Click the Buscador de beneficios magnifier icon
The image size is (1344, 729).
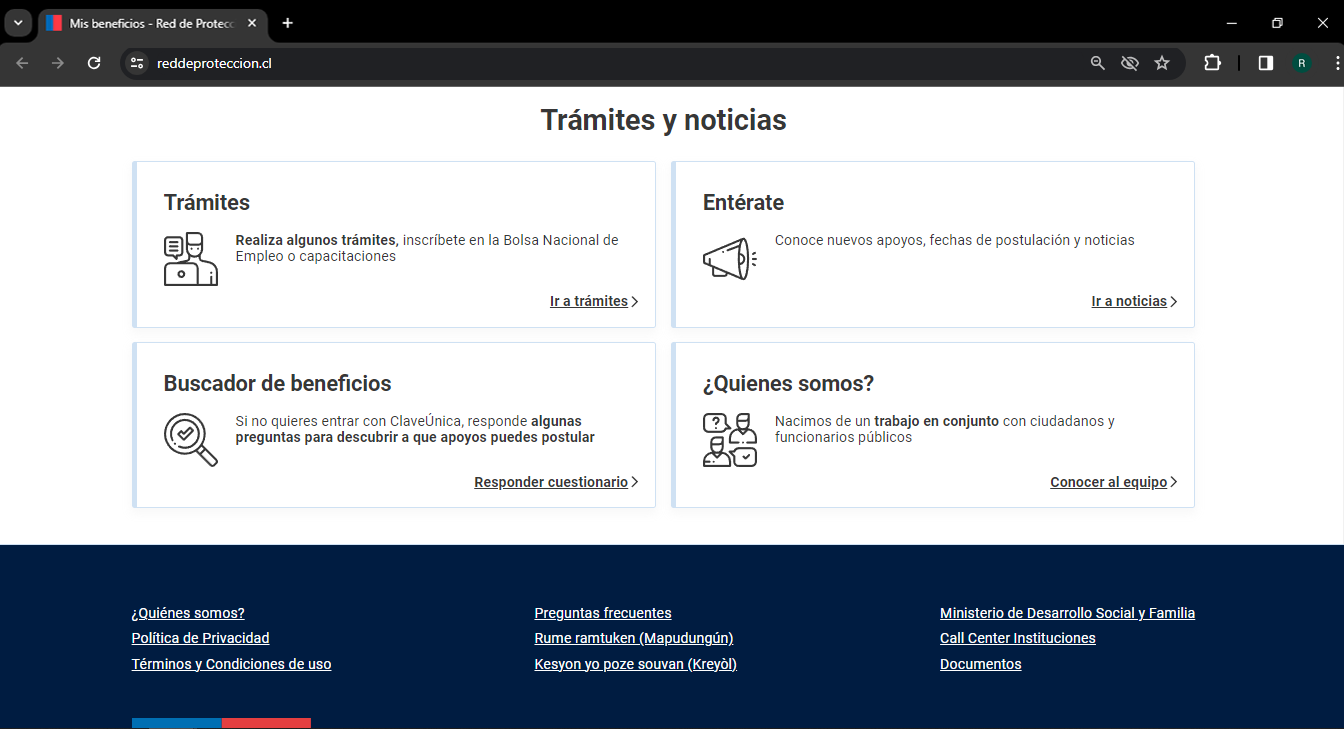coord(190,440)
